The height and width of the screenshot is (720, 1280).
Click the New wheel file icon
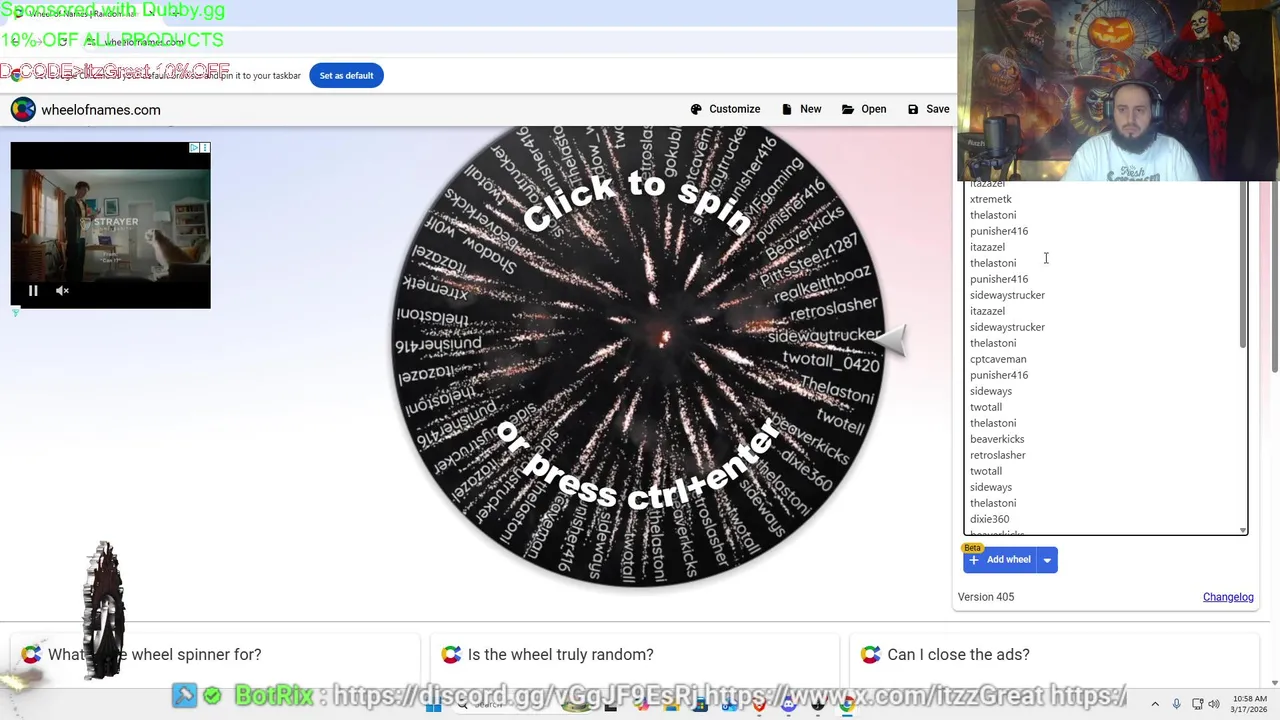pos(787,109)
